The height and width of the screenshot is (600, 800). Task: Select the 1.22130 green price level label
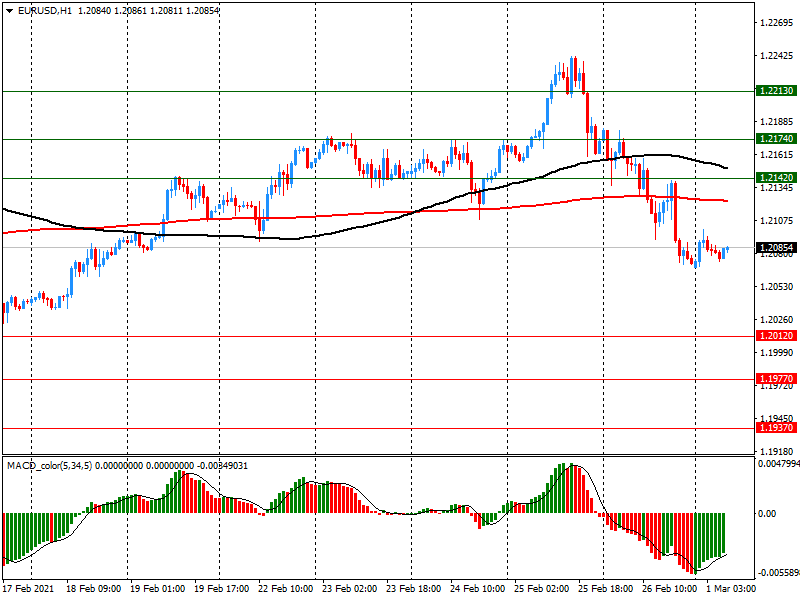(777, 91)
